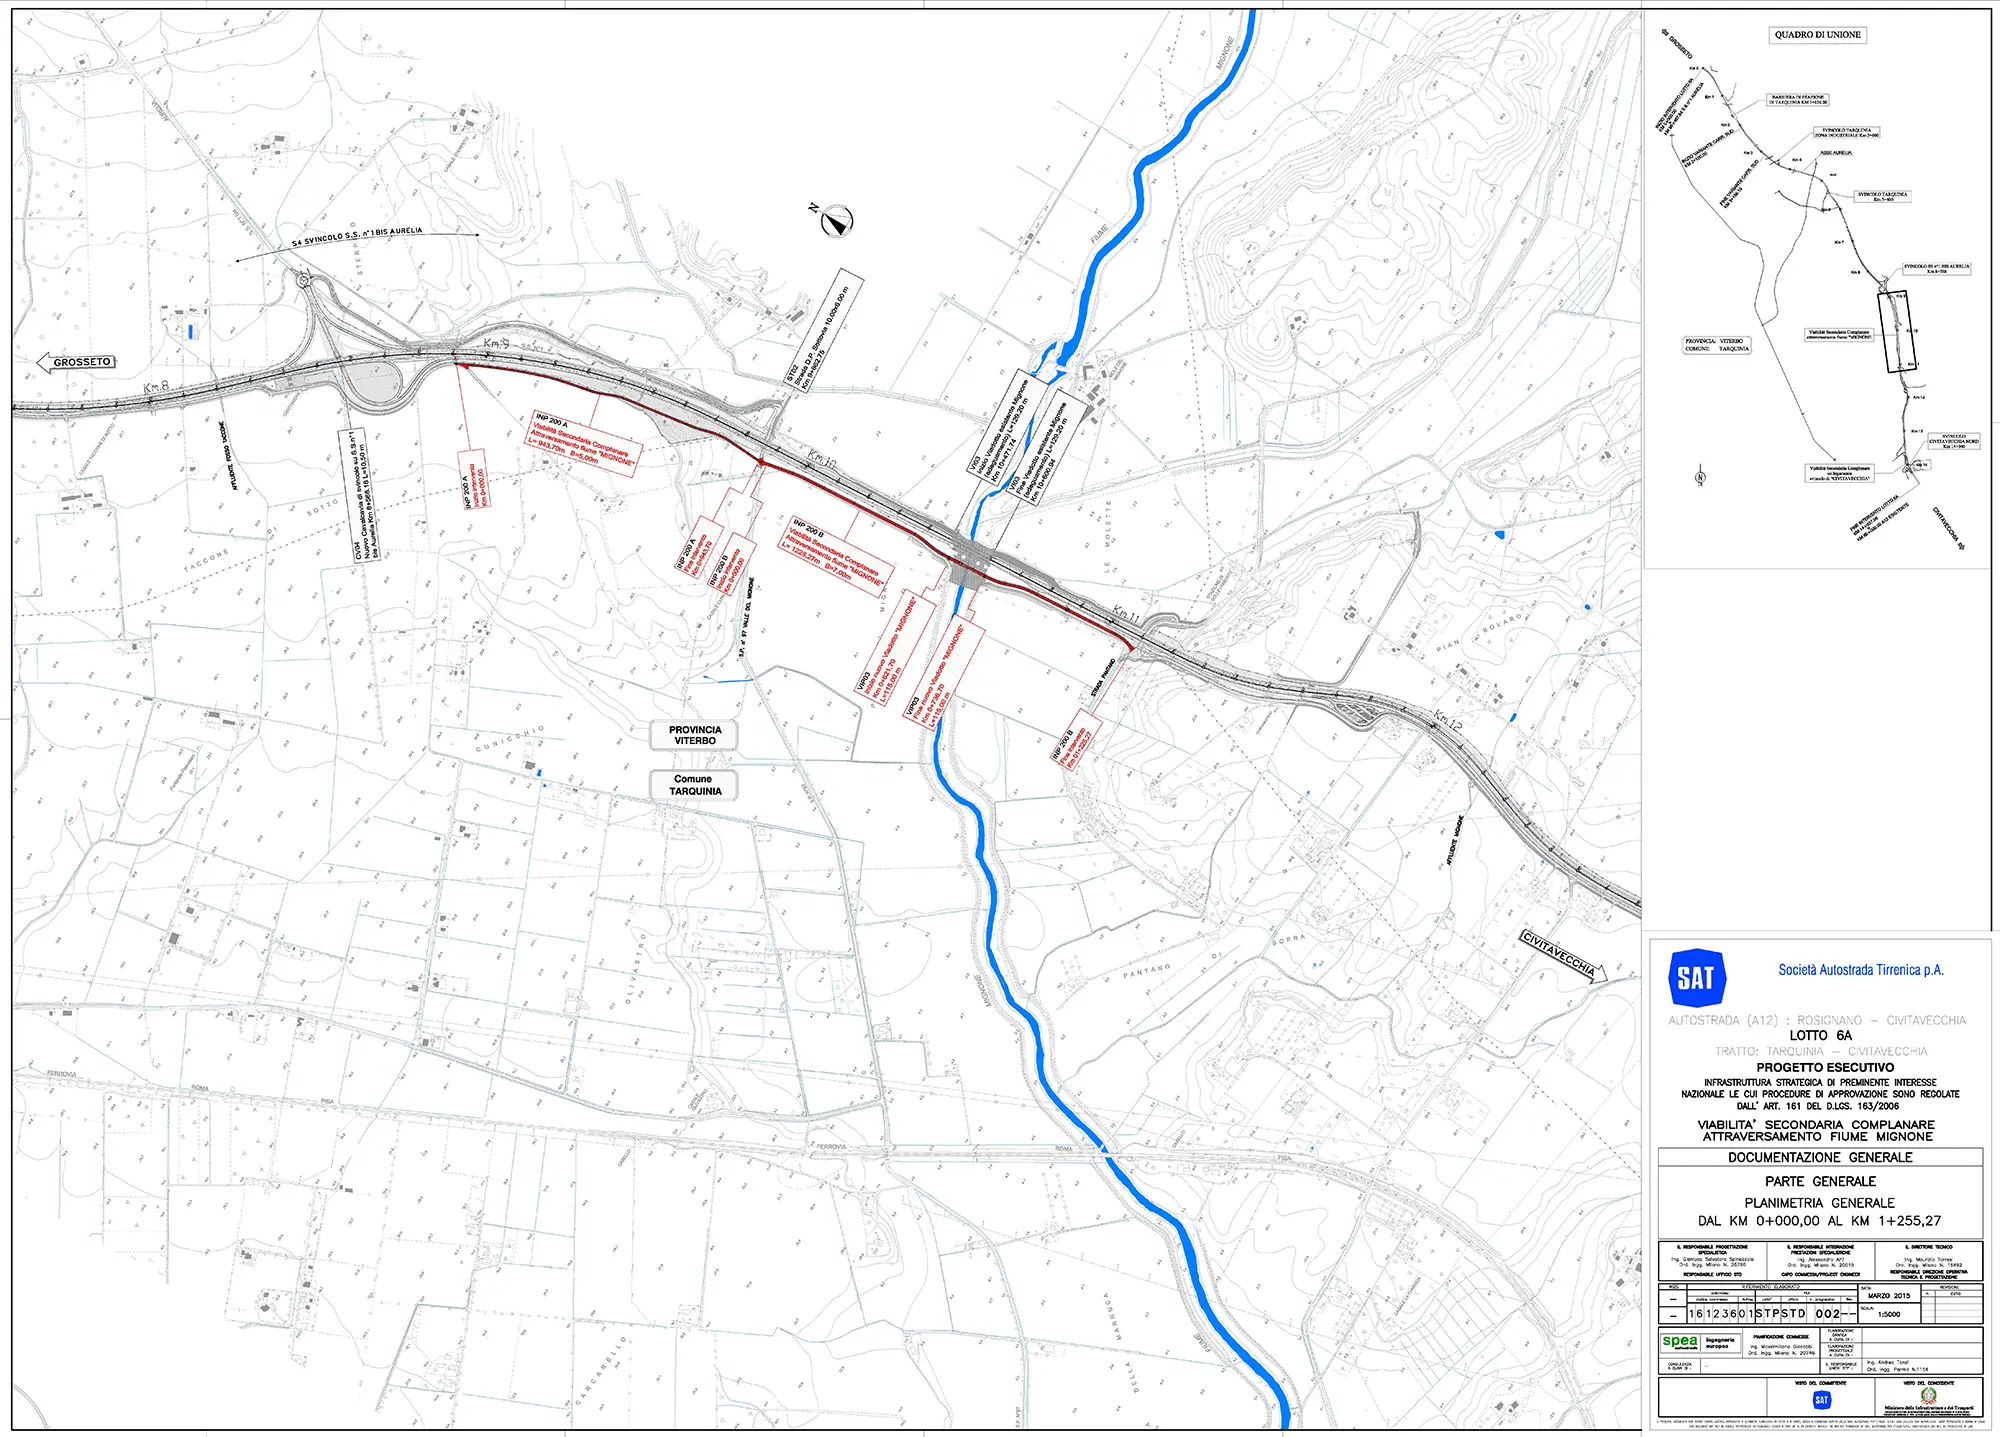The image size is (2000, 1437).
Task: Click the small SAT logo under the committente heading
Action: pyautogui.click(x=1821, y=1400)
